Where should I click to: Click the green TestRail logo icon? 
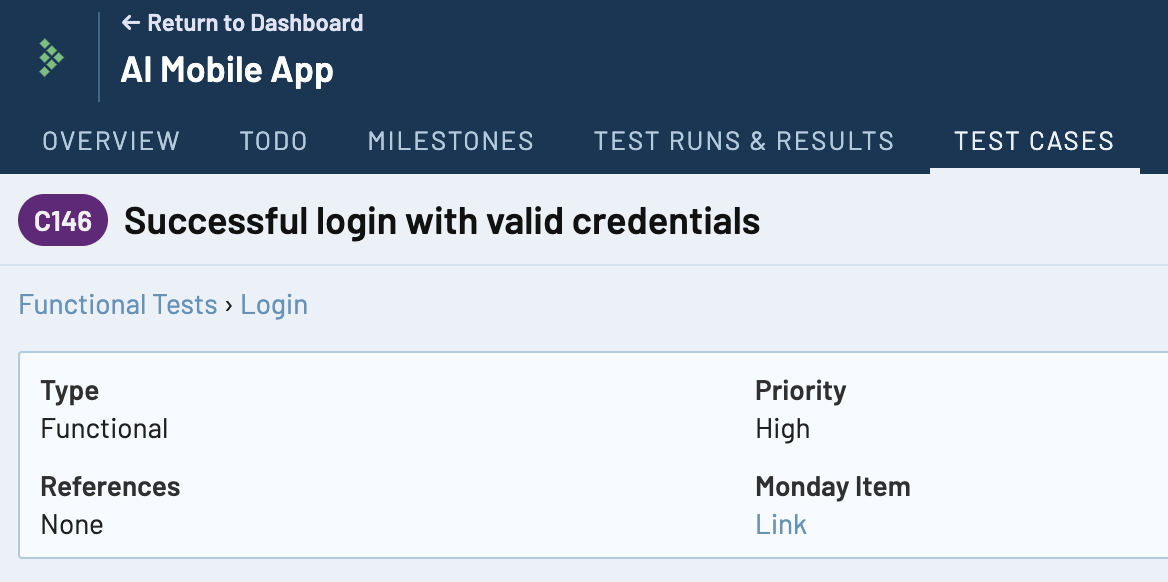click(x=51, y=57)
